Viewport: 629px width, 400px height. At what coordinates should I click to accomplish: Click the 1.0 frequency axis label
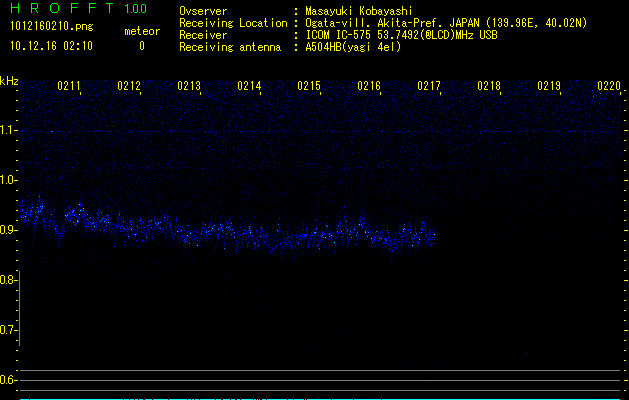click(8, 180)
